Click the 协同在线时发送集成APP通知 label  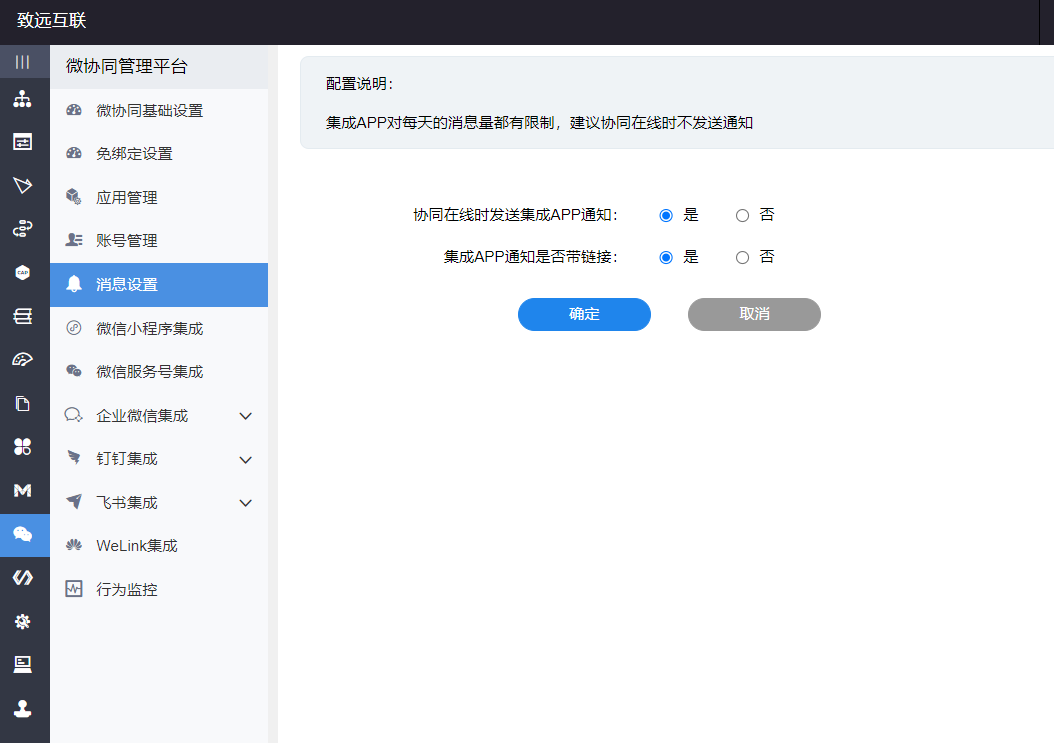click(x=515, y=215)
